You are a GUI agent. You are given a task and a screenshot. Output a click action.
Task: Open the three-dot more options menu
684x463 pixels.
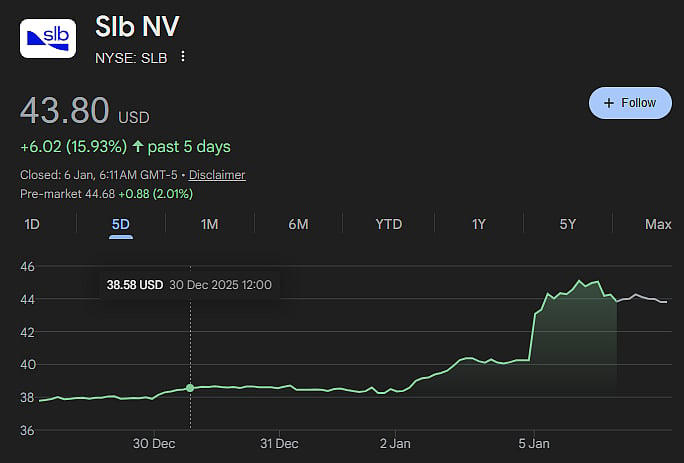[182, 57]
